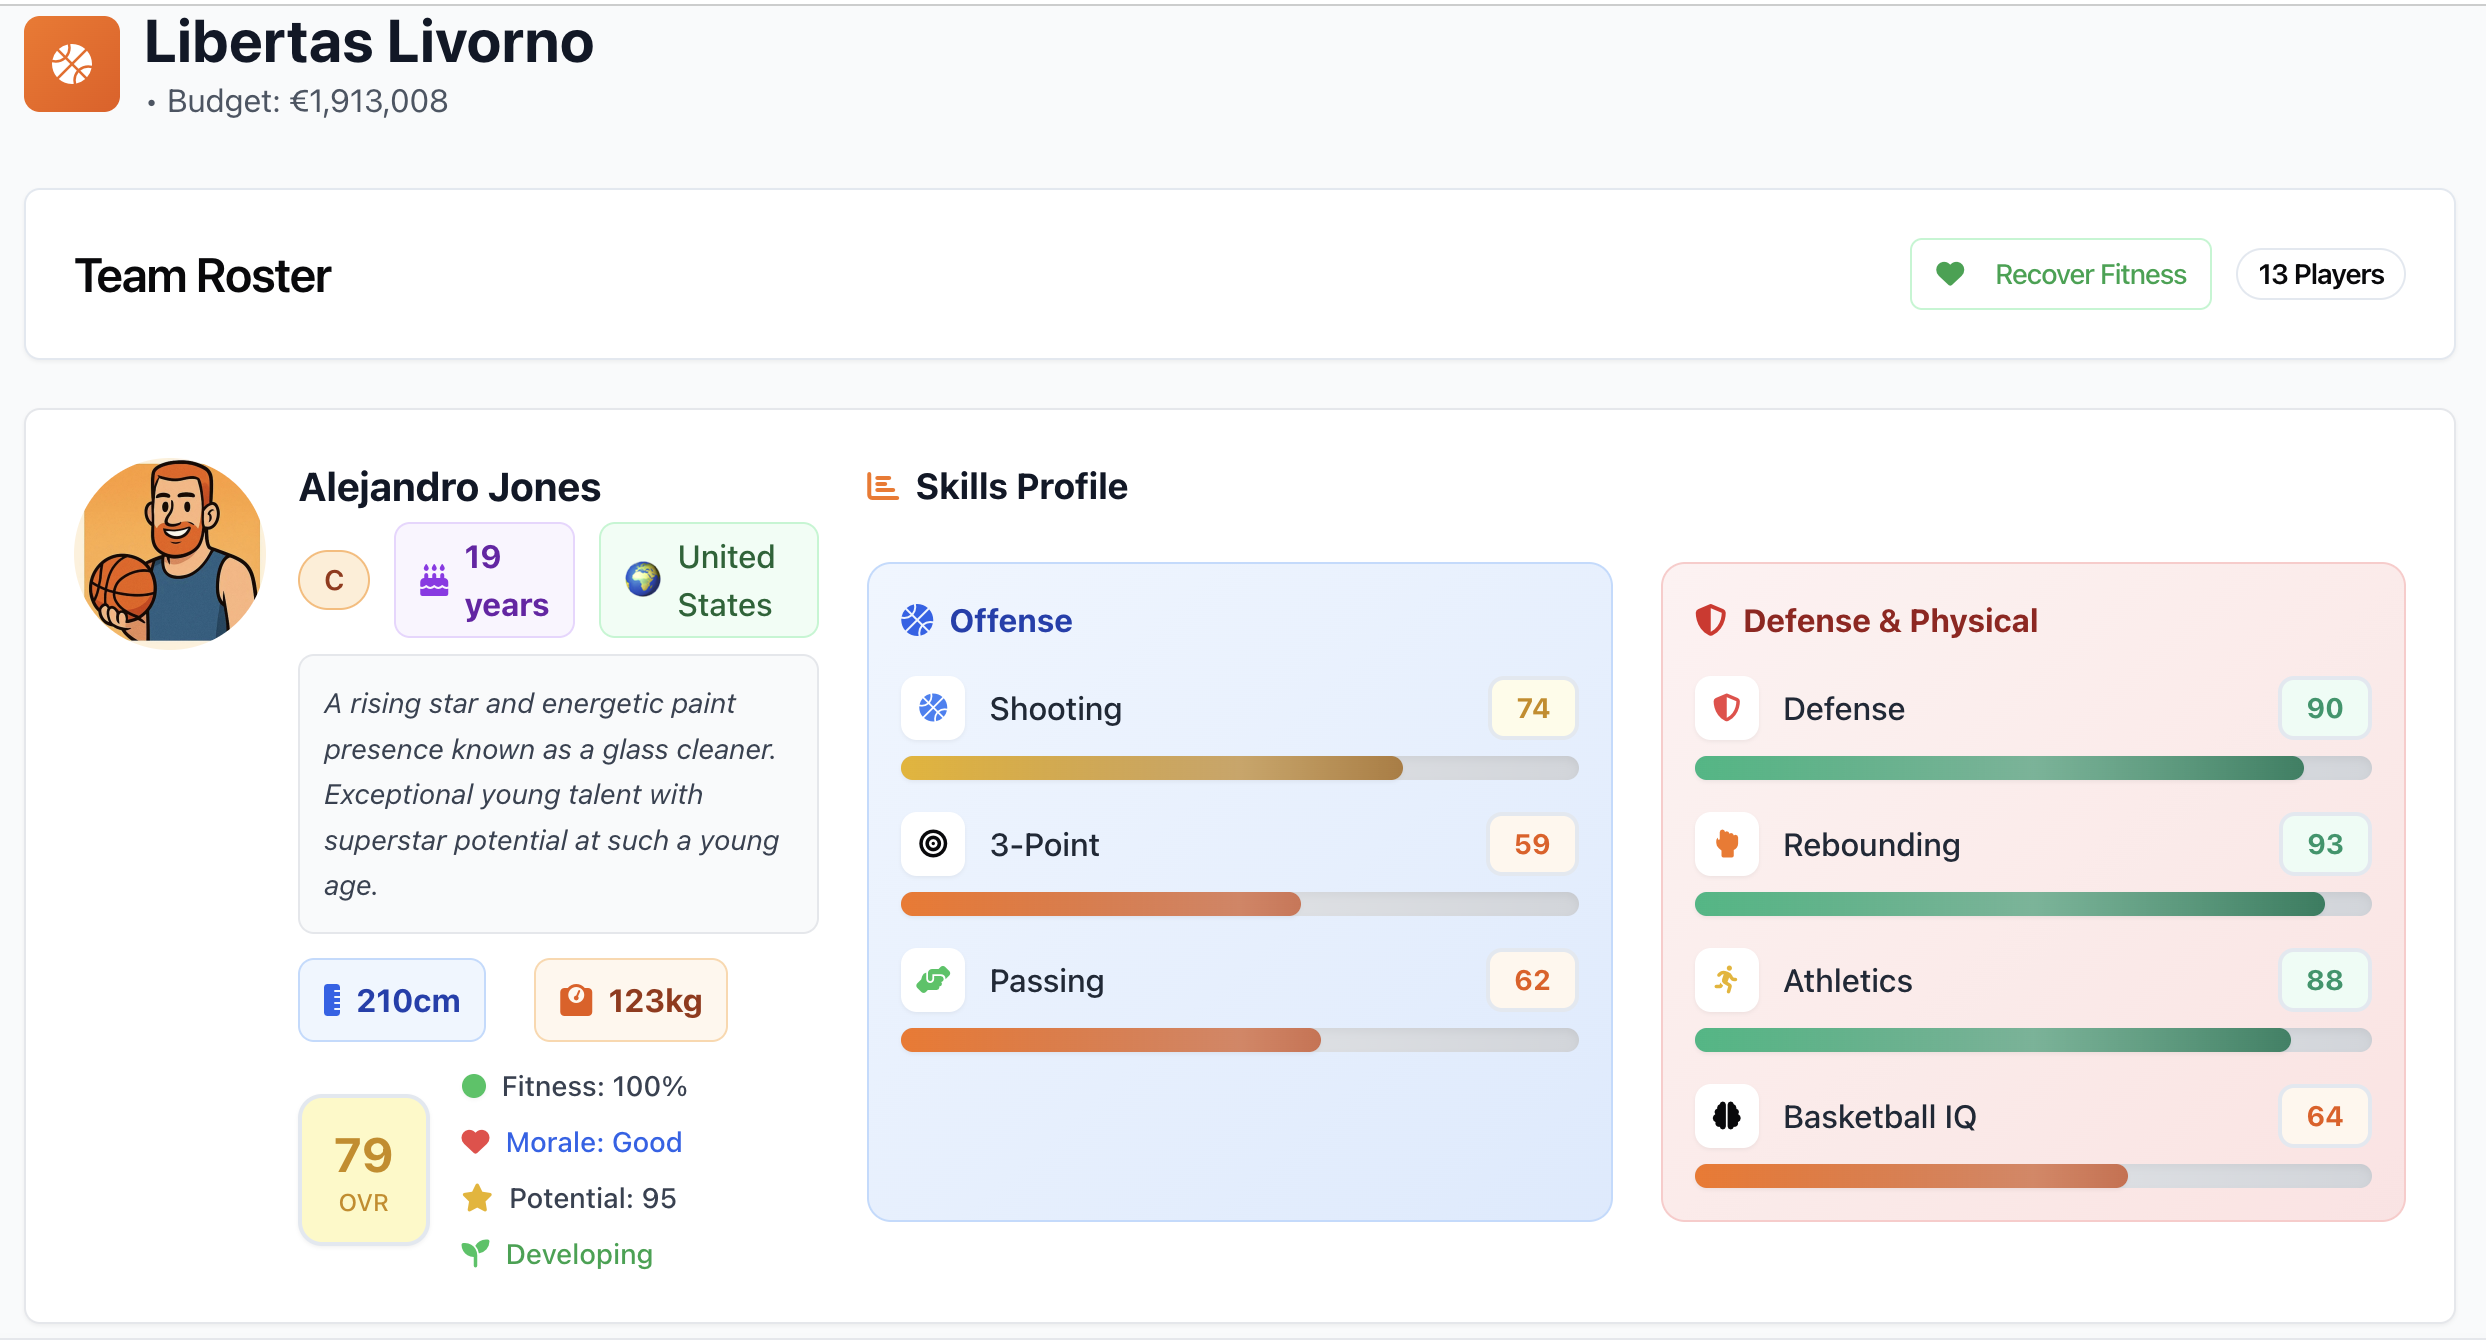Viewport: 2486px width, 1344px height.
Task: Click the 3-Point target icon
Action: pos(932,844)
